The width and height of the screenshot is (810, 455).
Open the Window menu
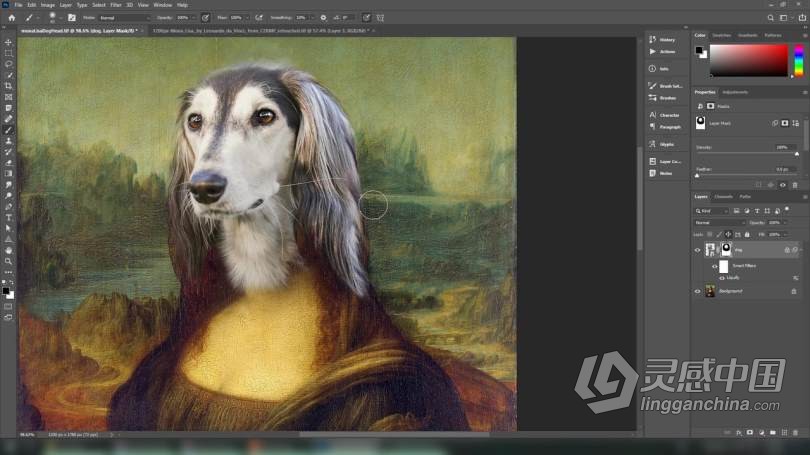(x=163, y=5)
